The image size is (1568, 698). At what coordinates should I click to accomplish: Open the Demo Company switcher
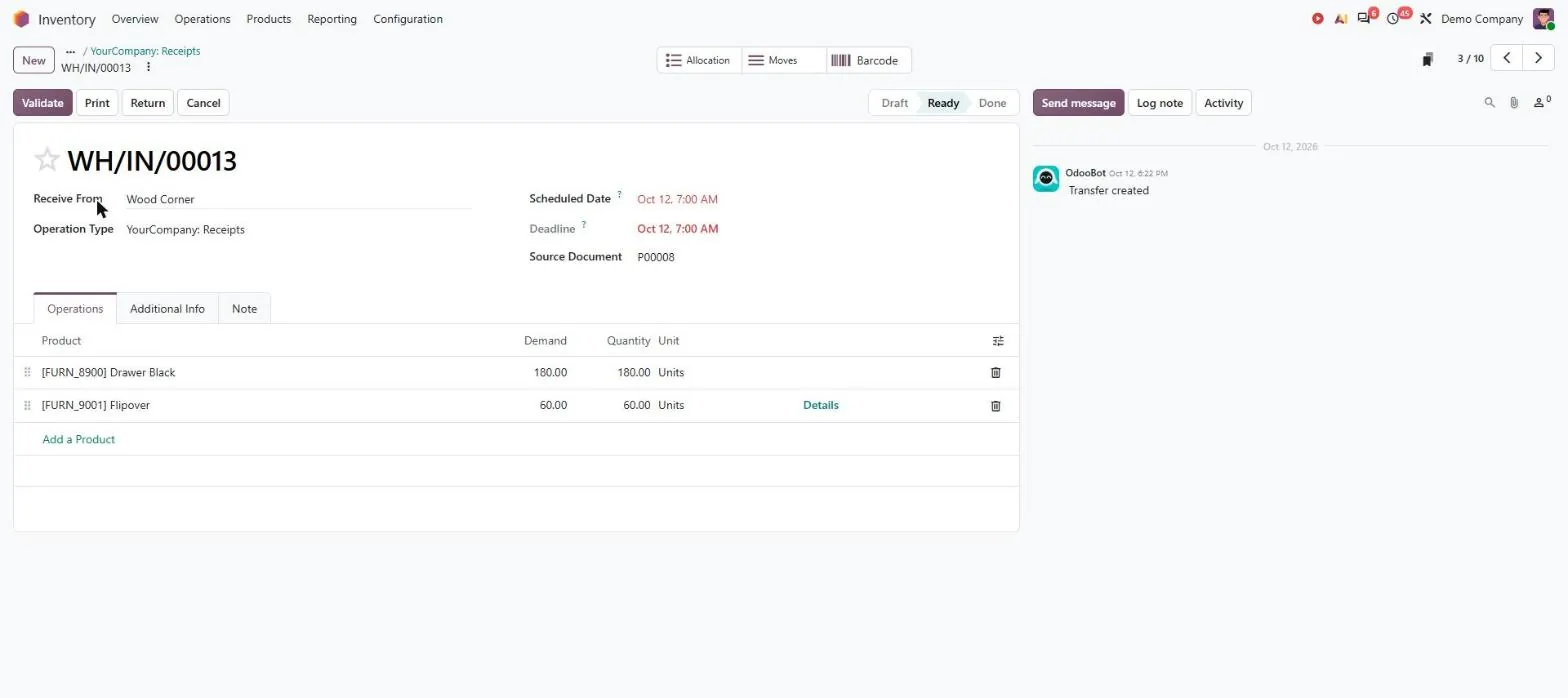click(x=1482, y=19)
